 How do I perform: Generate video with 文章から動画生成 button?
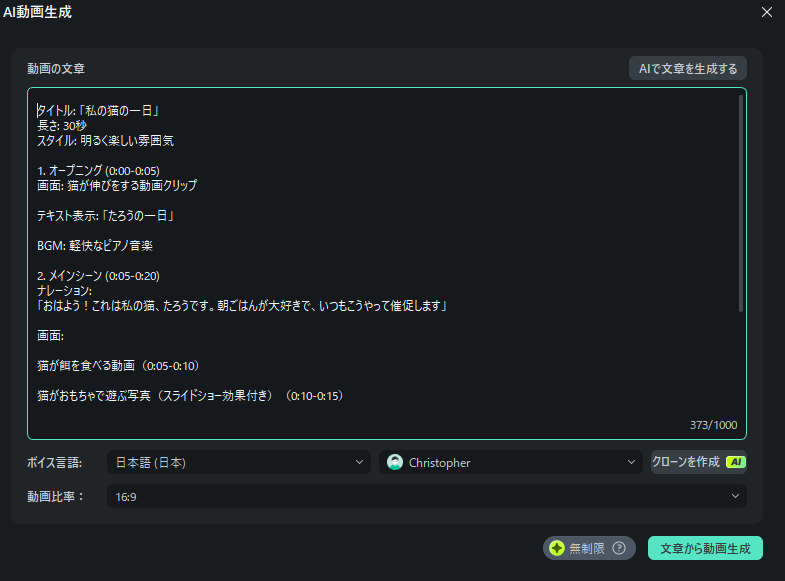coord(705,548)
